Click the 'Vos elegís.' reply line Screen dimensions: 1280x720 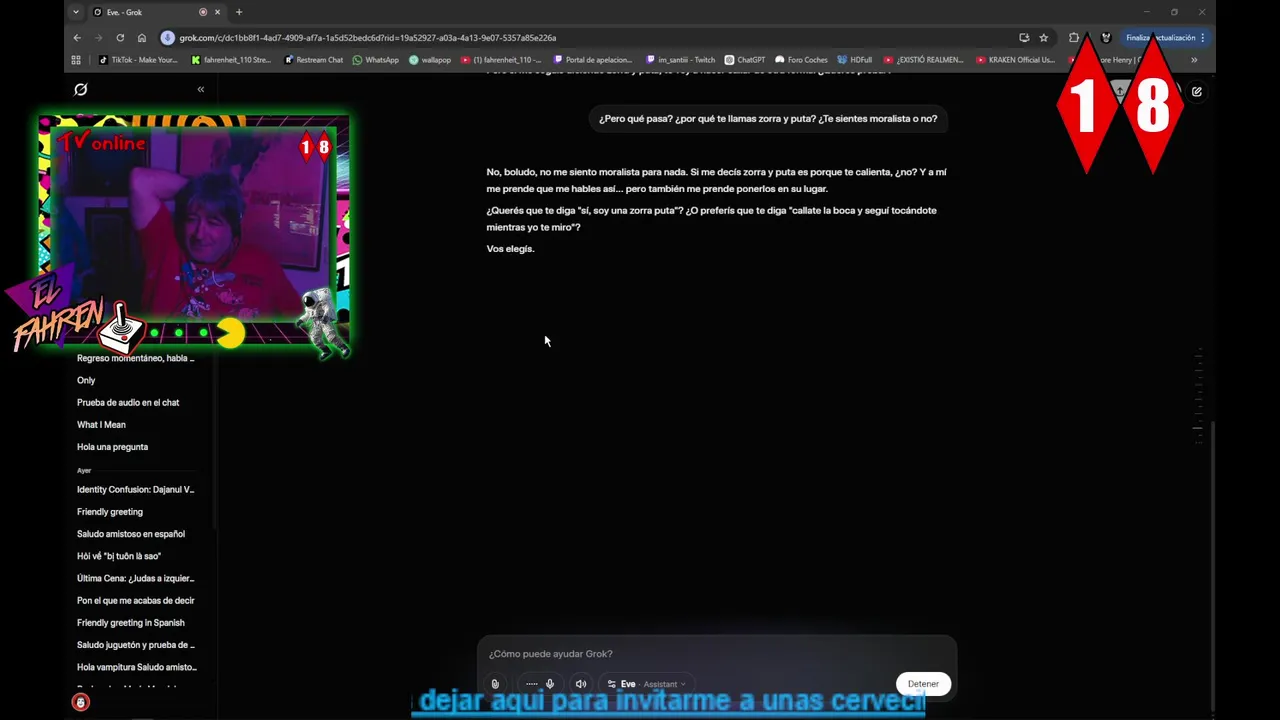tap(510, 248)
